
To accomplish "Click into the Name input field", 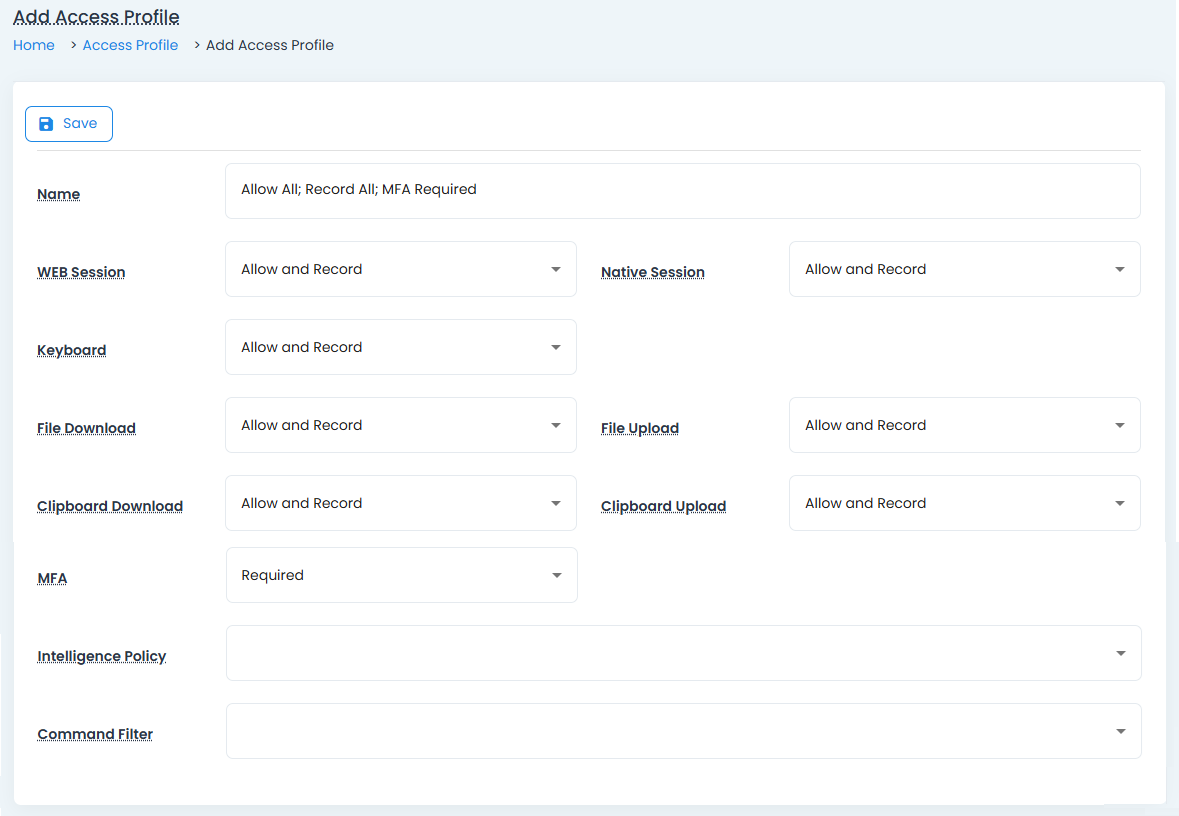I will click(x=682, y=190).
